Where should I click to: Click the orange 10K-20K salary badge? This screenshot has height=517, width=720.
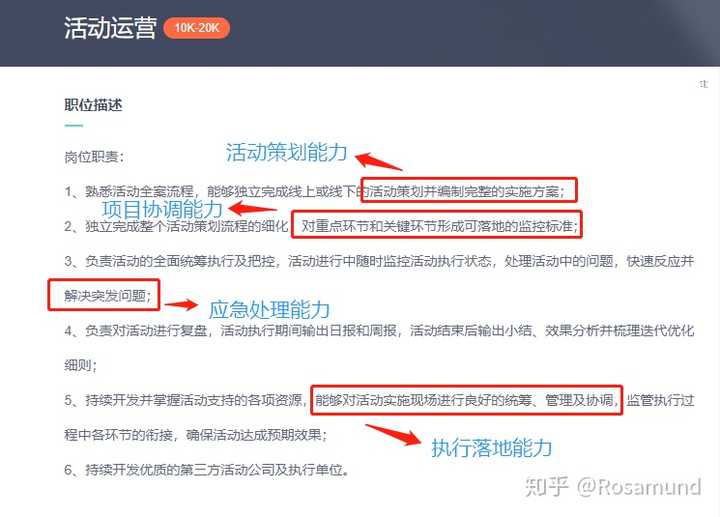(197, 28)
